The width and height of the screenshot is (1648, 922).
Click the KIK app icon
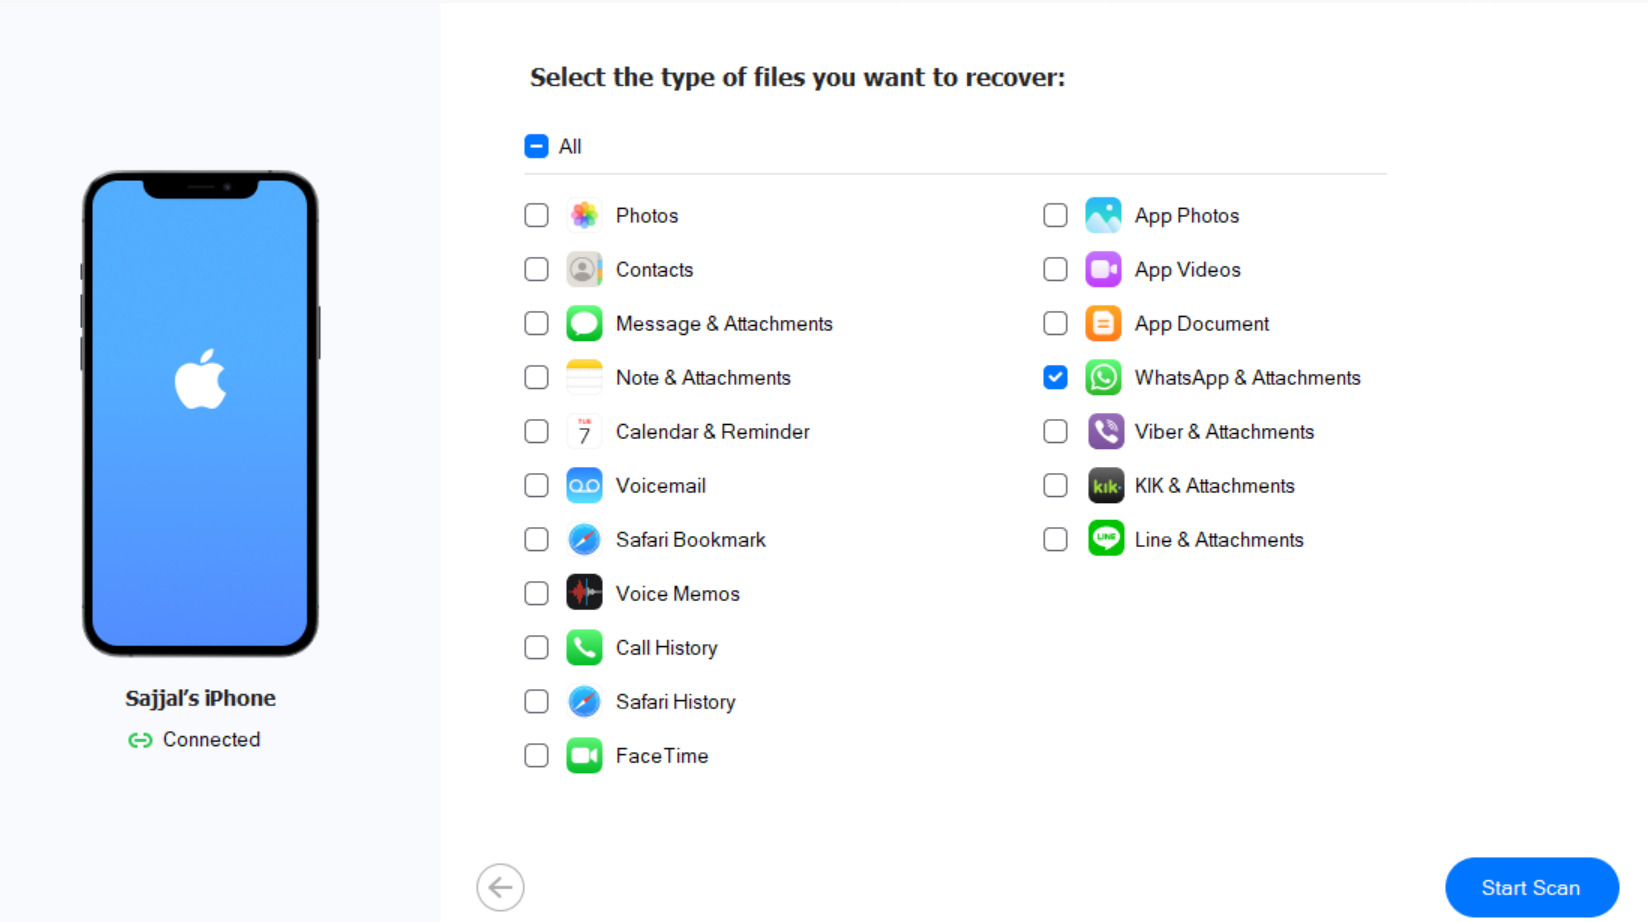(1105, 486)
